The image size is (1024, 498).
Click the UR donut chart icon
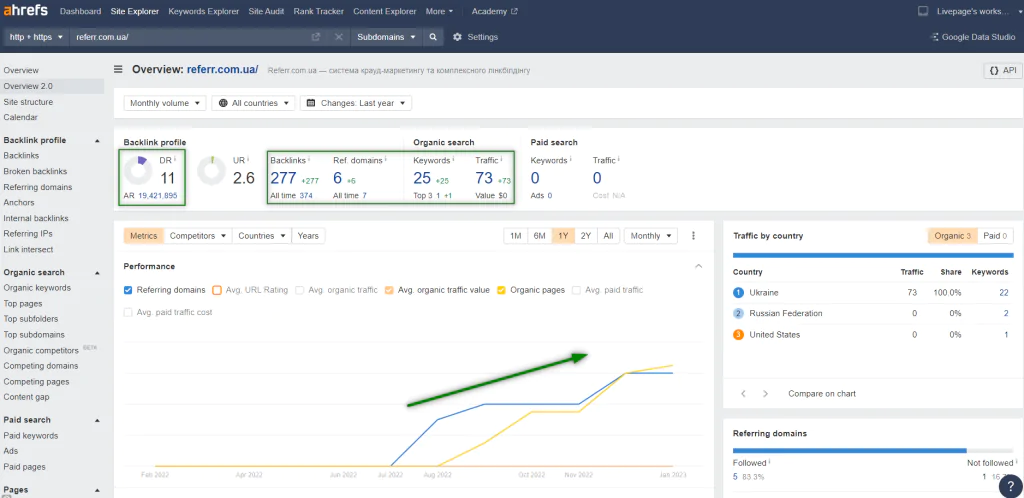(x=211, y=170)
